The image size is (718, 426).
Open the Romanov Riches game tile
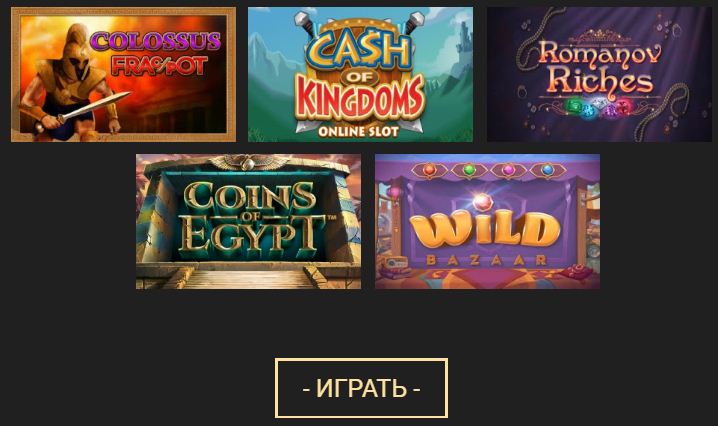[599, 74]
